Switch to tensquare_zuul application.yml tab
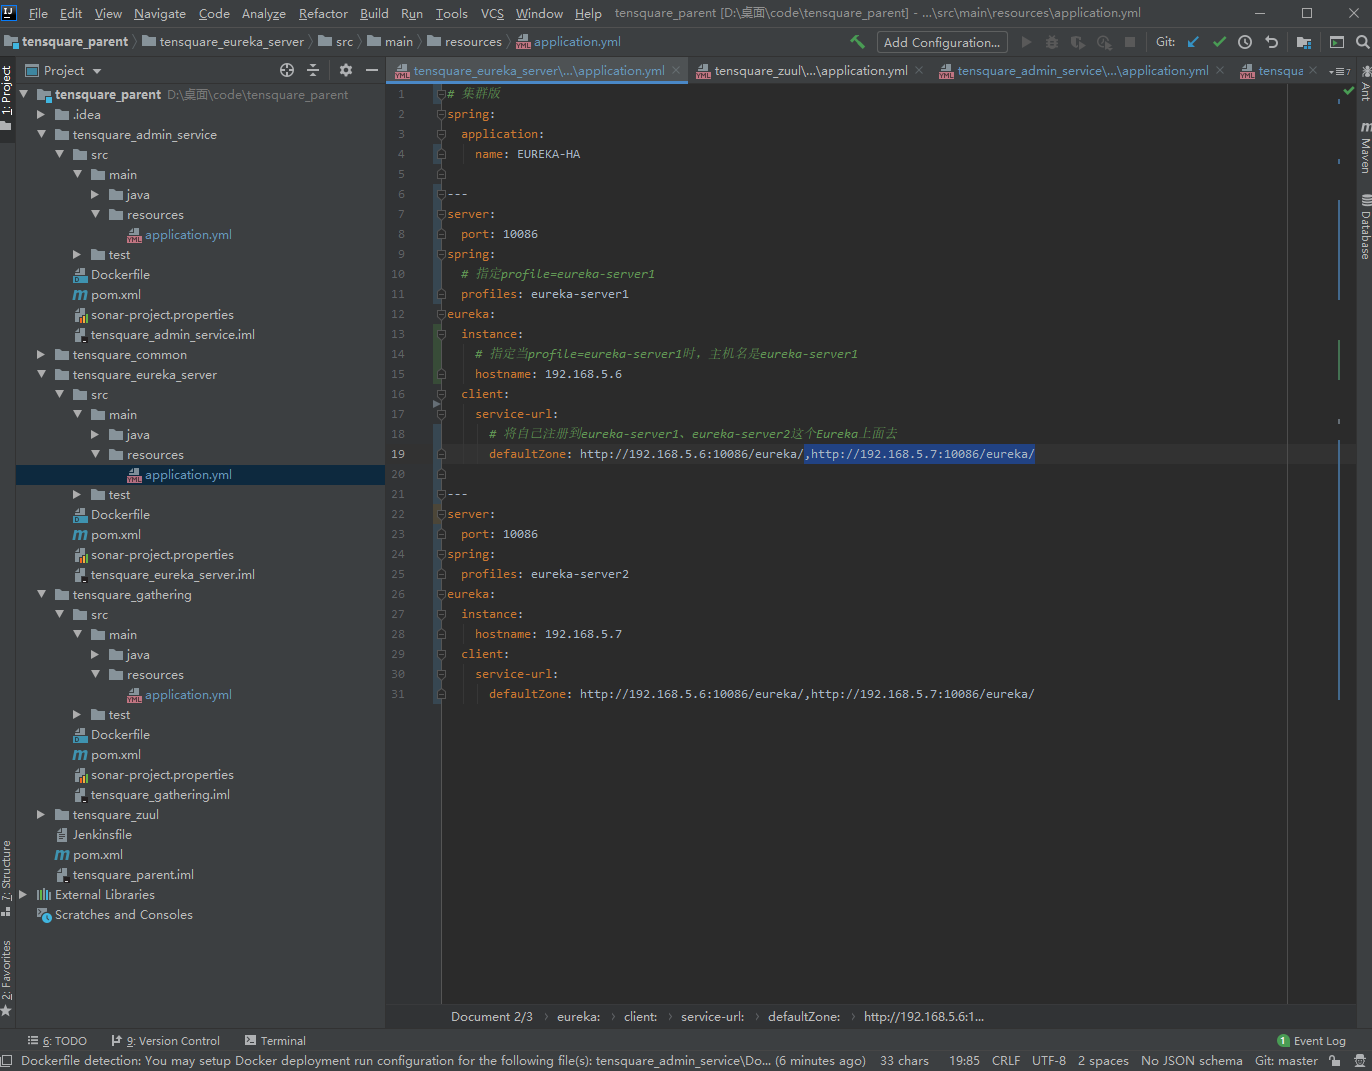 [810, 70]
